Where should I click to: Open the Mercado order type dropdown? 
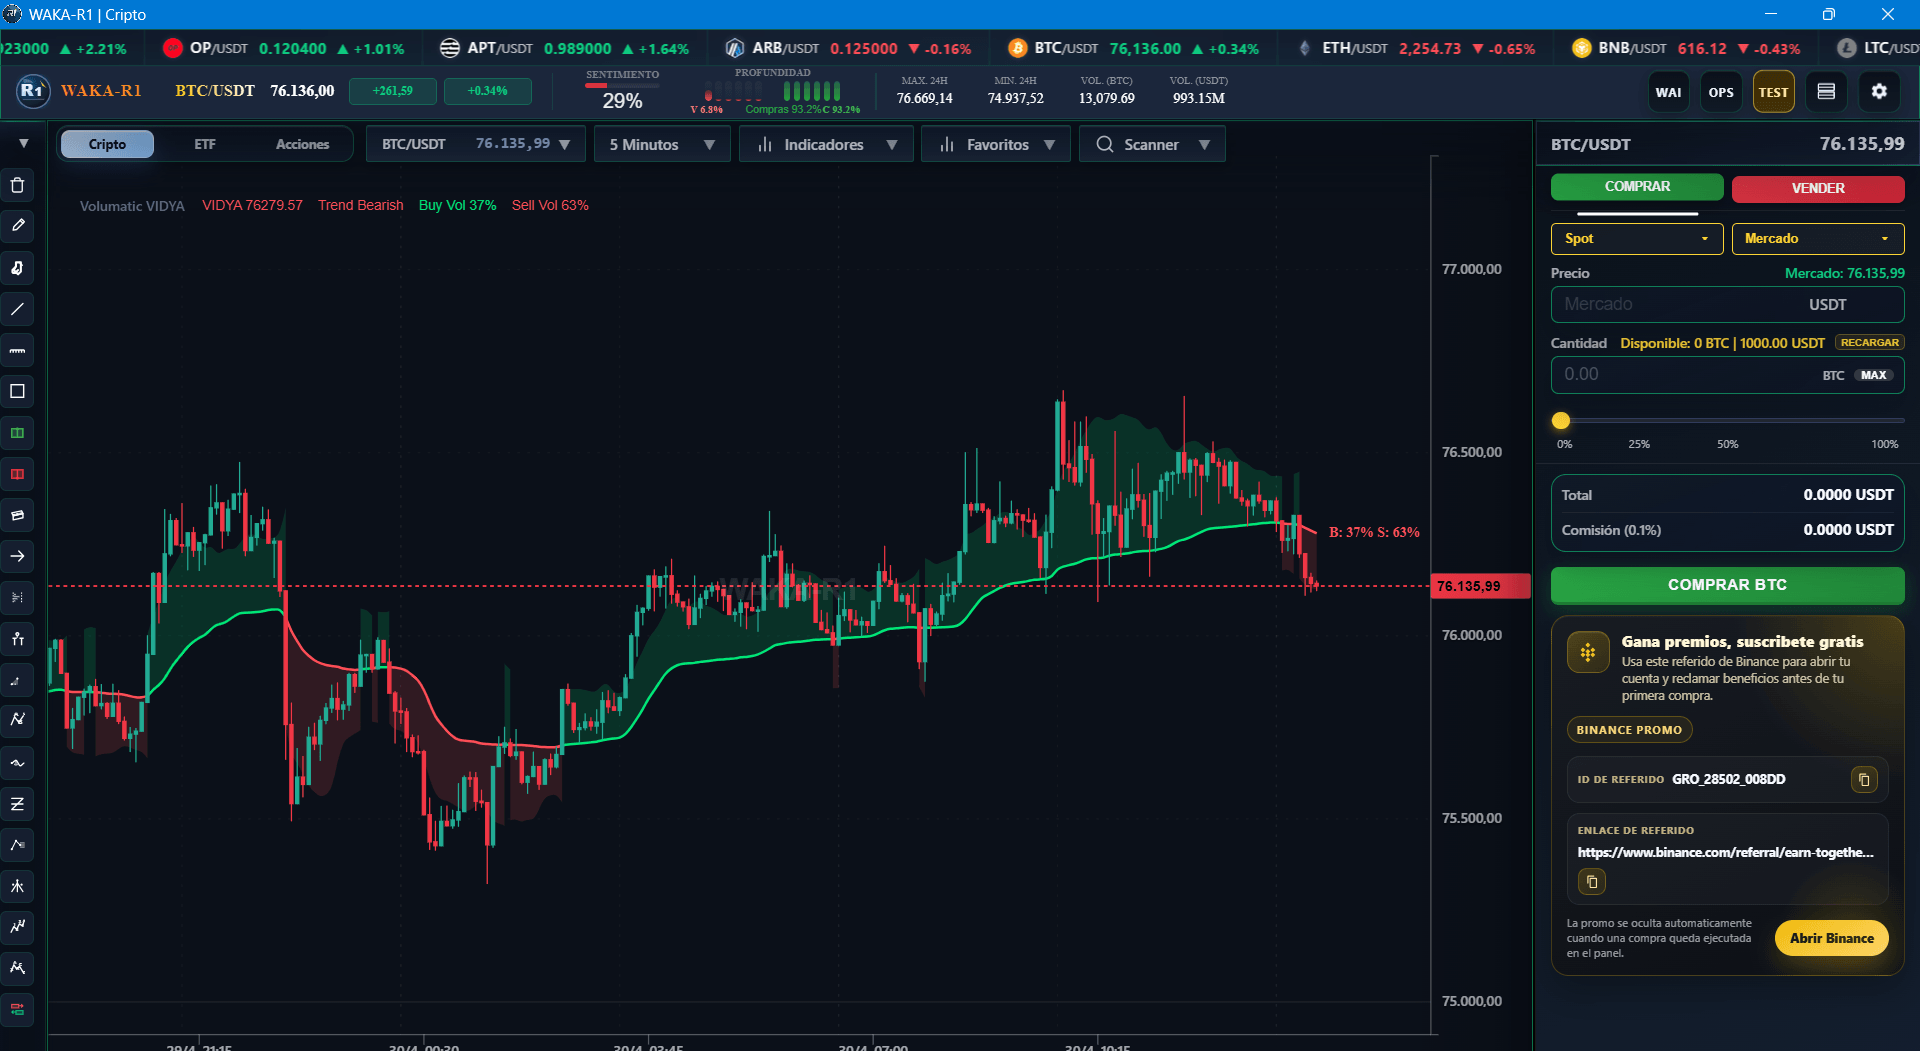tap(1818, 239)
